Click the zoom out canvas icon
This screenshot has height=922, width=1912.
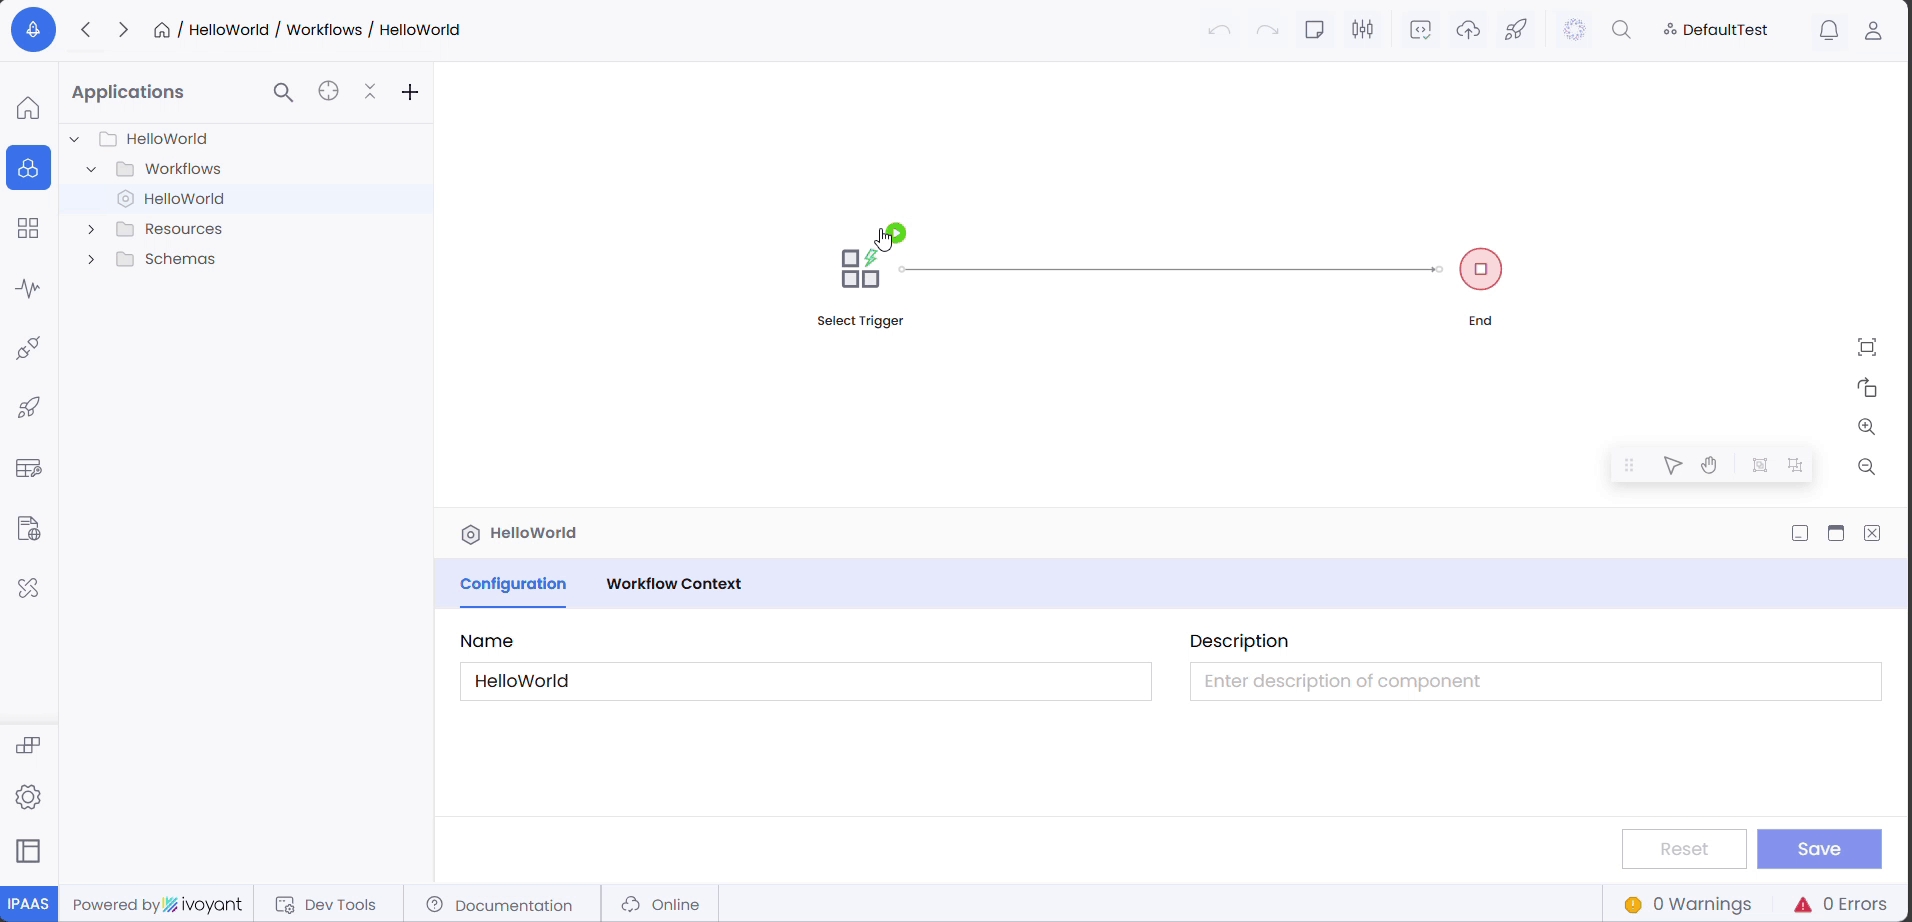click(x=1867, y=467)
